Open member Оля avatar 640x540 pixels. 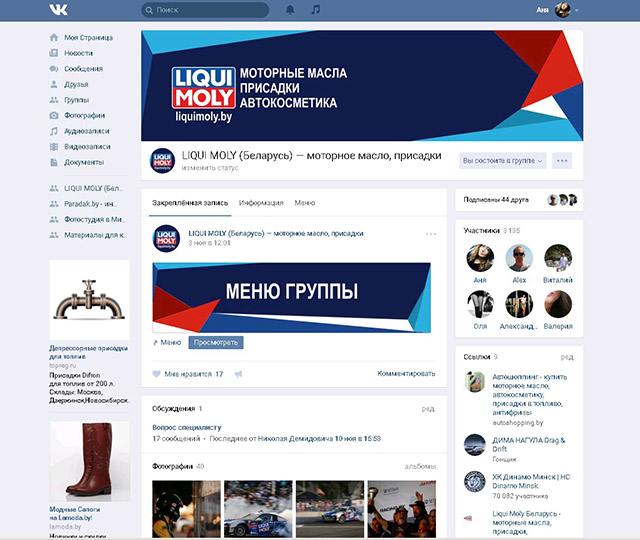480,304
